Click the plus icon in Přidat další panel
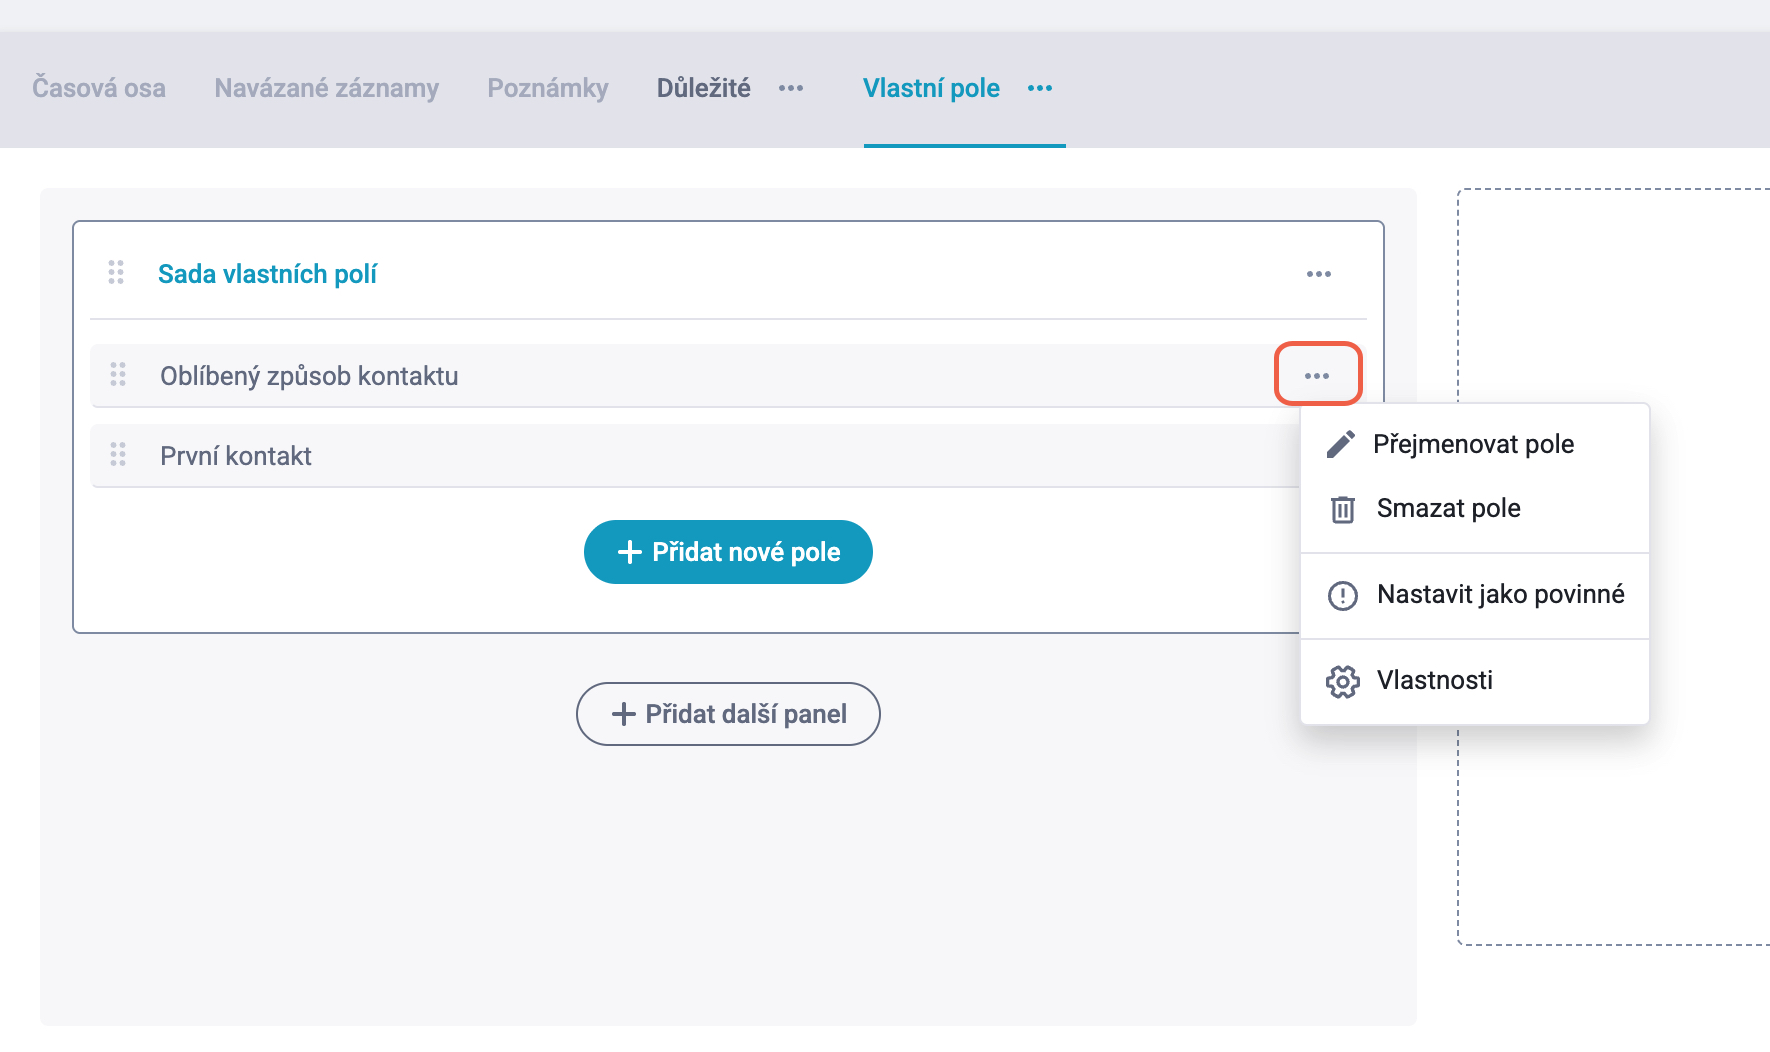Viewport: 1770px width, 1052px height. click(624, 714)
